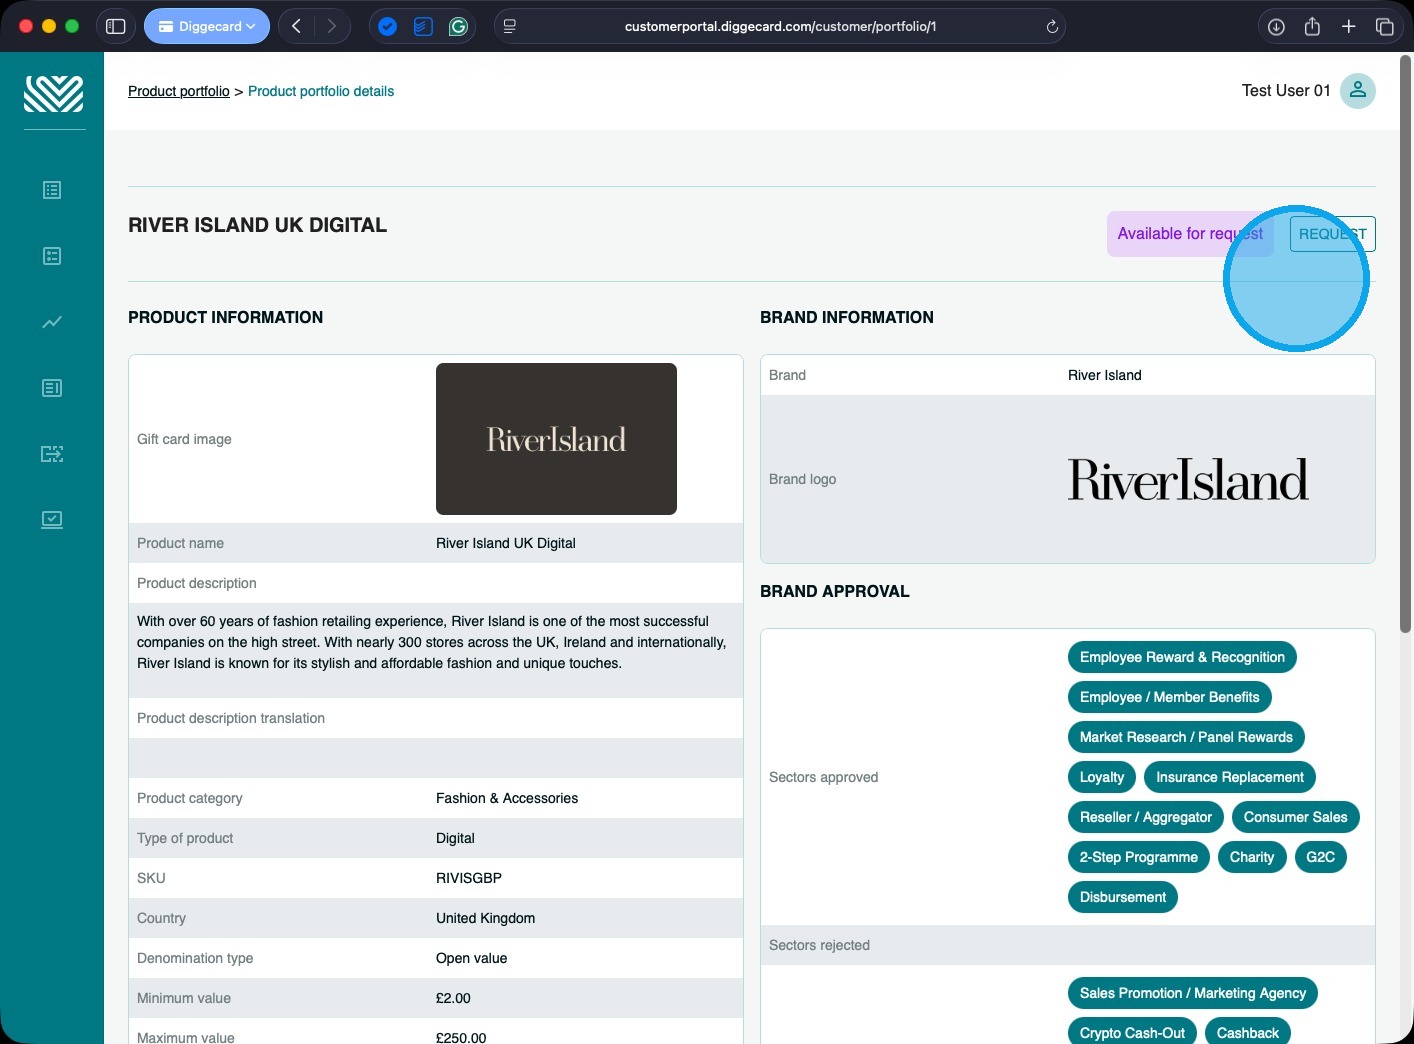1414x1044 pixels.
Task: Go forward to the next page
Action: click(x=332, y=26)
